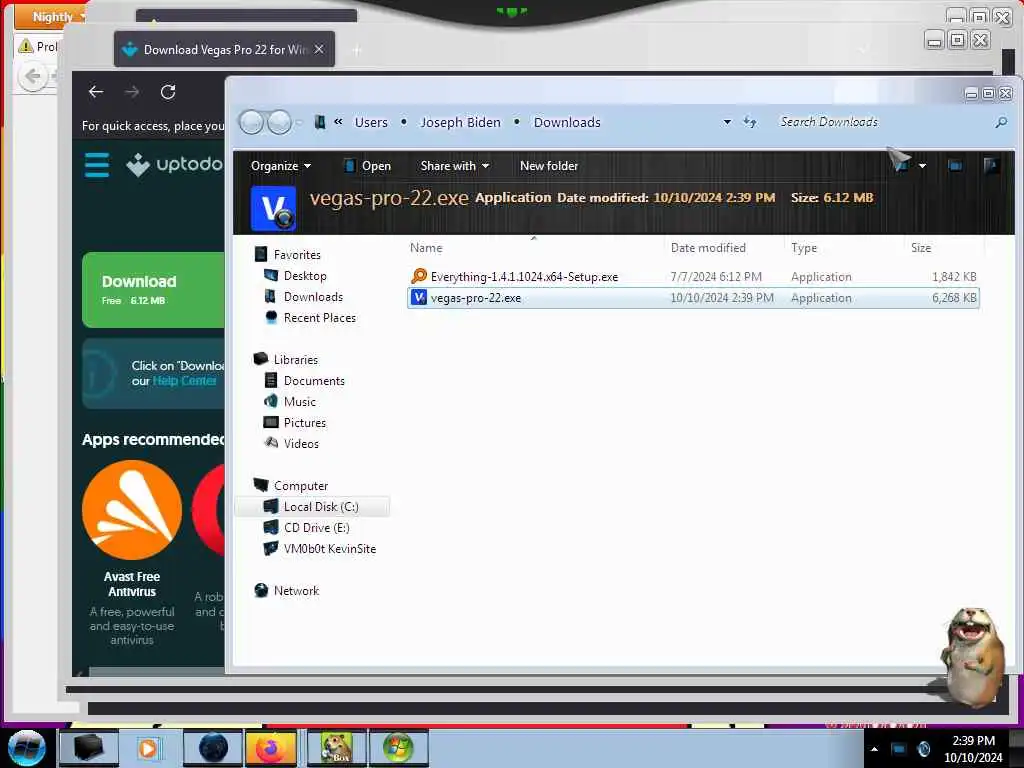Click the Explorer help icon

[991, 166]
